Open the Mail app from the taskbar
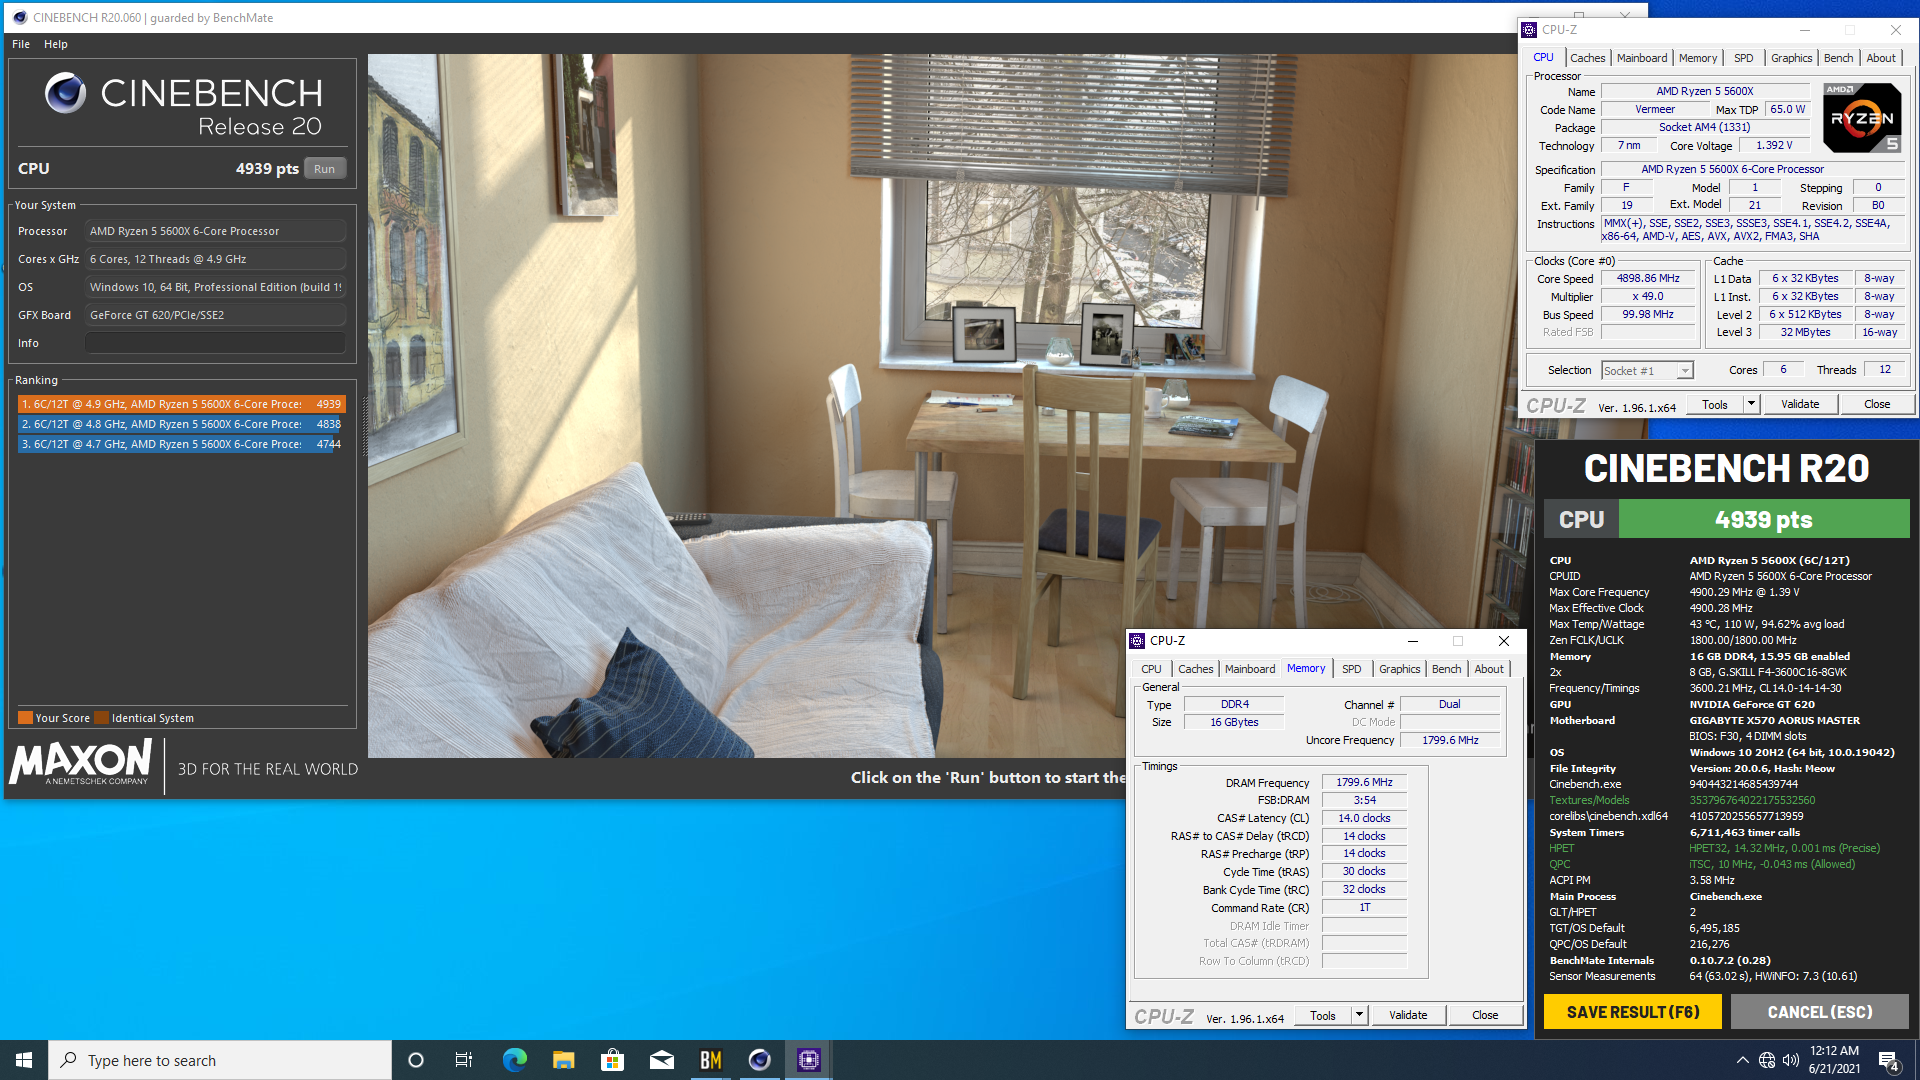 tap(661, 1060)
